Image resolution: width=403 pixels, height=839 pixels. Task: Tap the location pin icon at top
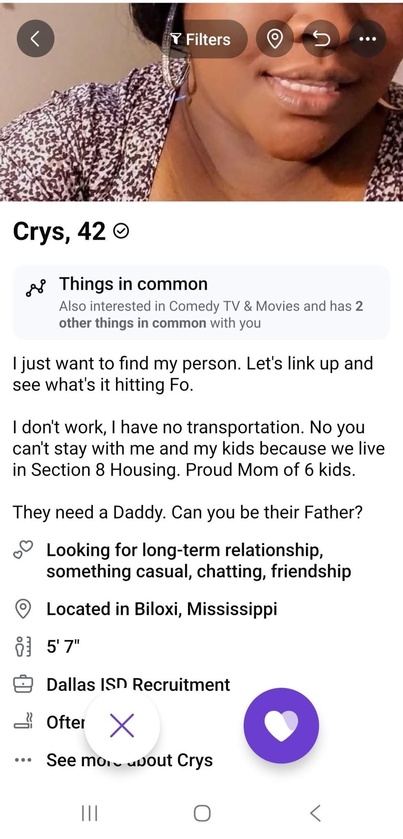pos(275,39)
